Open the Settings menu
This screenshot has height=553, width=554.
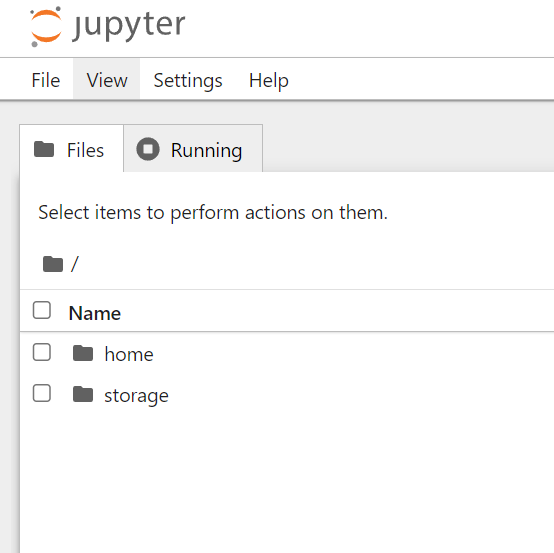(x=188, y=80)
